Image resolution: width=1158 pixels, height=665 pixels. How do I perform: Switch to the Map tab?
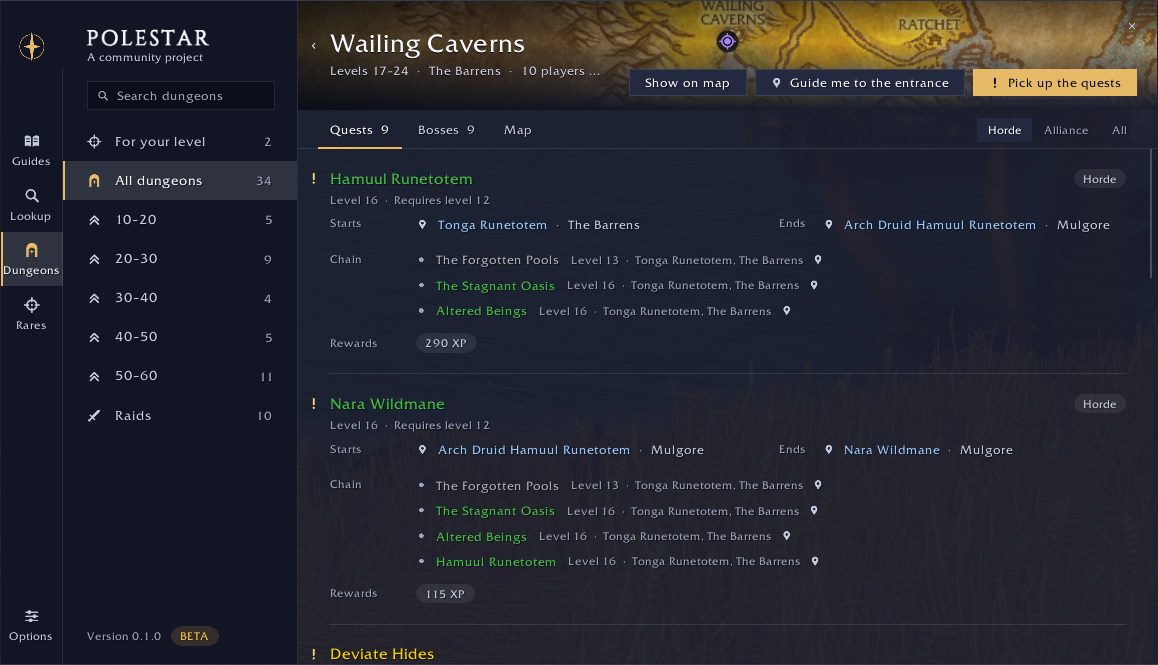pos(518,130)
